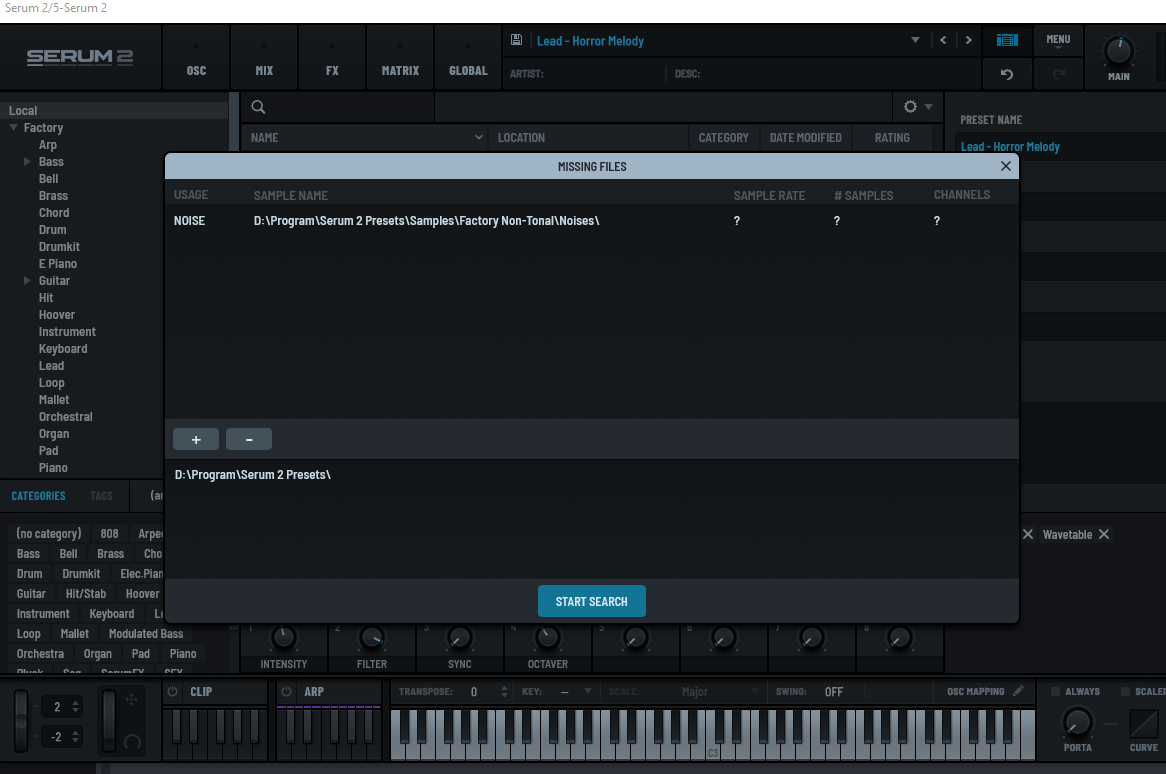Screen dimensions: 1166x774
Task: Adjust the OCTAVER macro knob
Action: pos(547,638)
